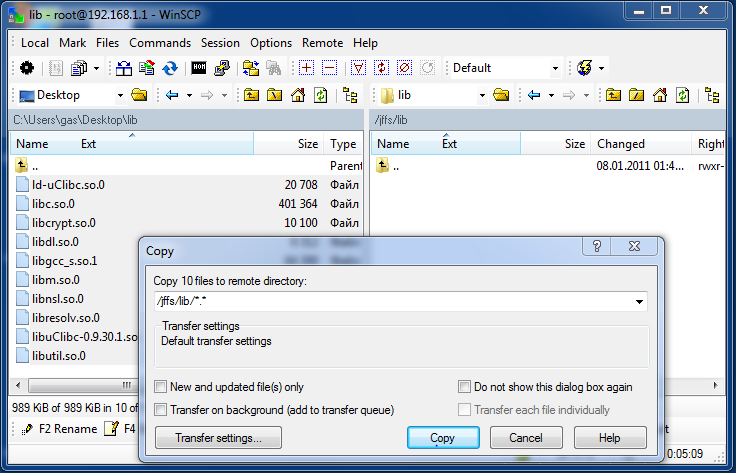Image resolution: width=736 pixels, height=473 pixels.
Task: Click the Synchronize directories icon
Action: [x=147, y=68]
